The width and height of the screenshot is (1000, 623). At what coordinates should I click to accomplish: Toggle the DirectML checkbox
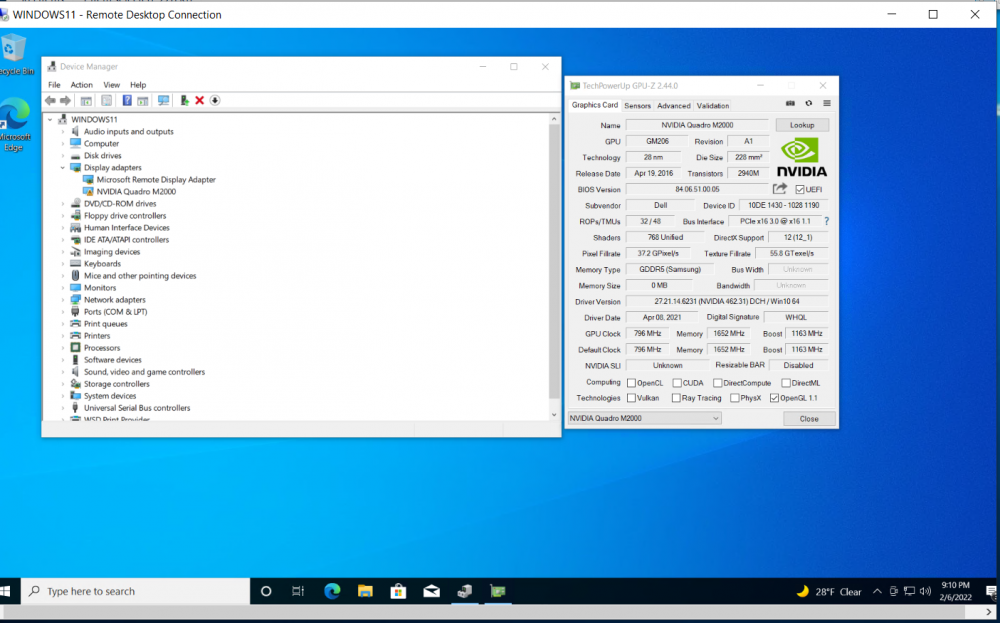pos(786,383)
